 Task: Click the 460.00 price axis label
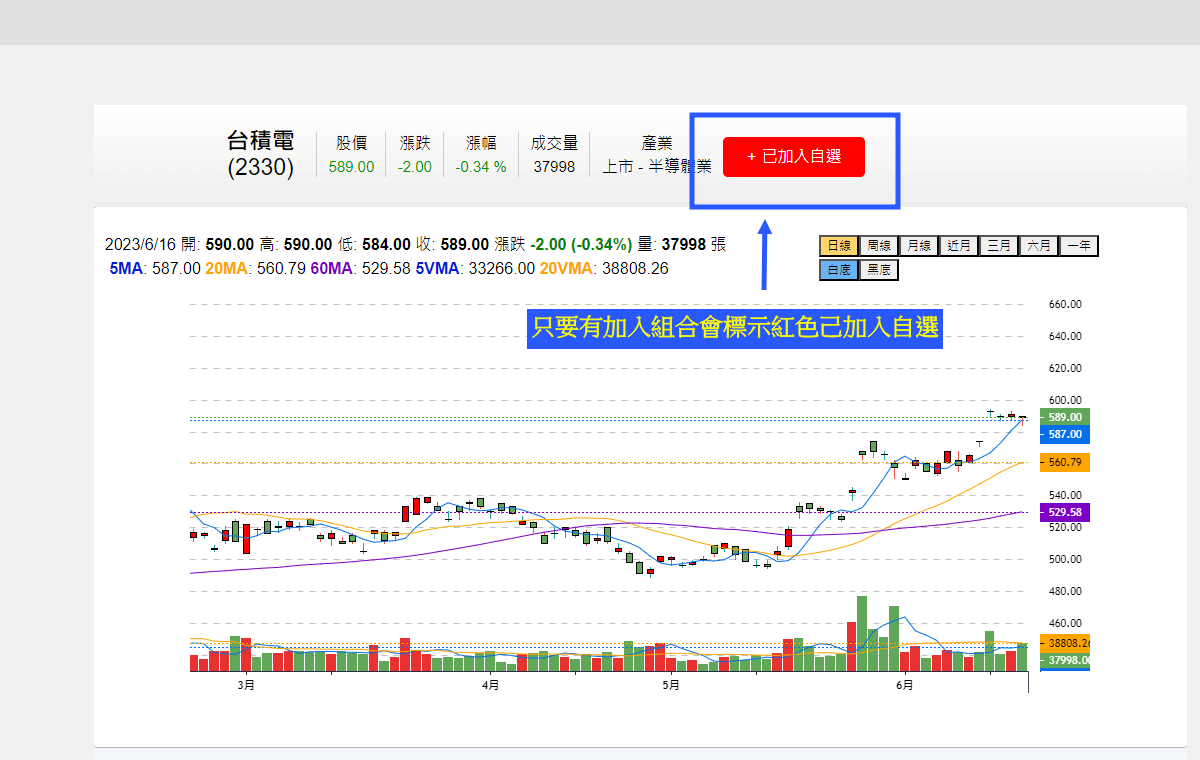(x=1065, y=623)
